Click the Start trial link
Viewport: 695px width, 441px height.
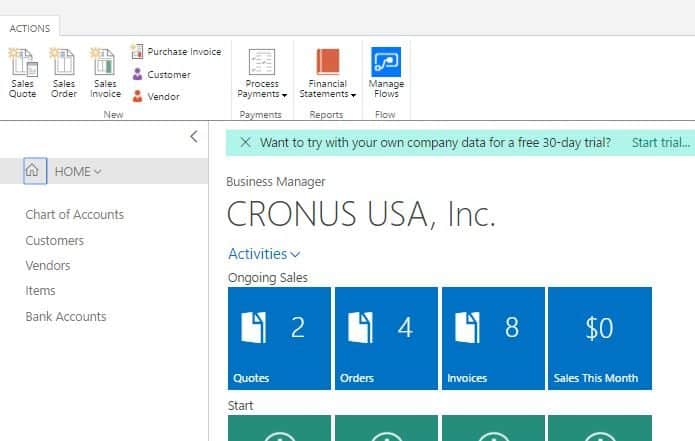point(661,143)
